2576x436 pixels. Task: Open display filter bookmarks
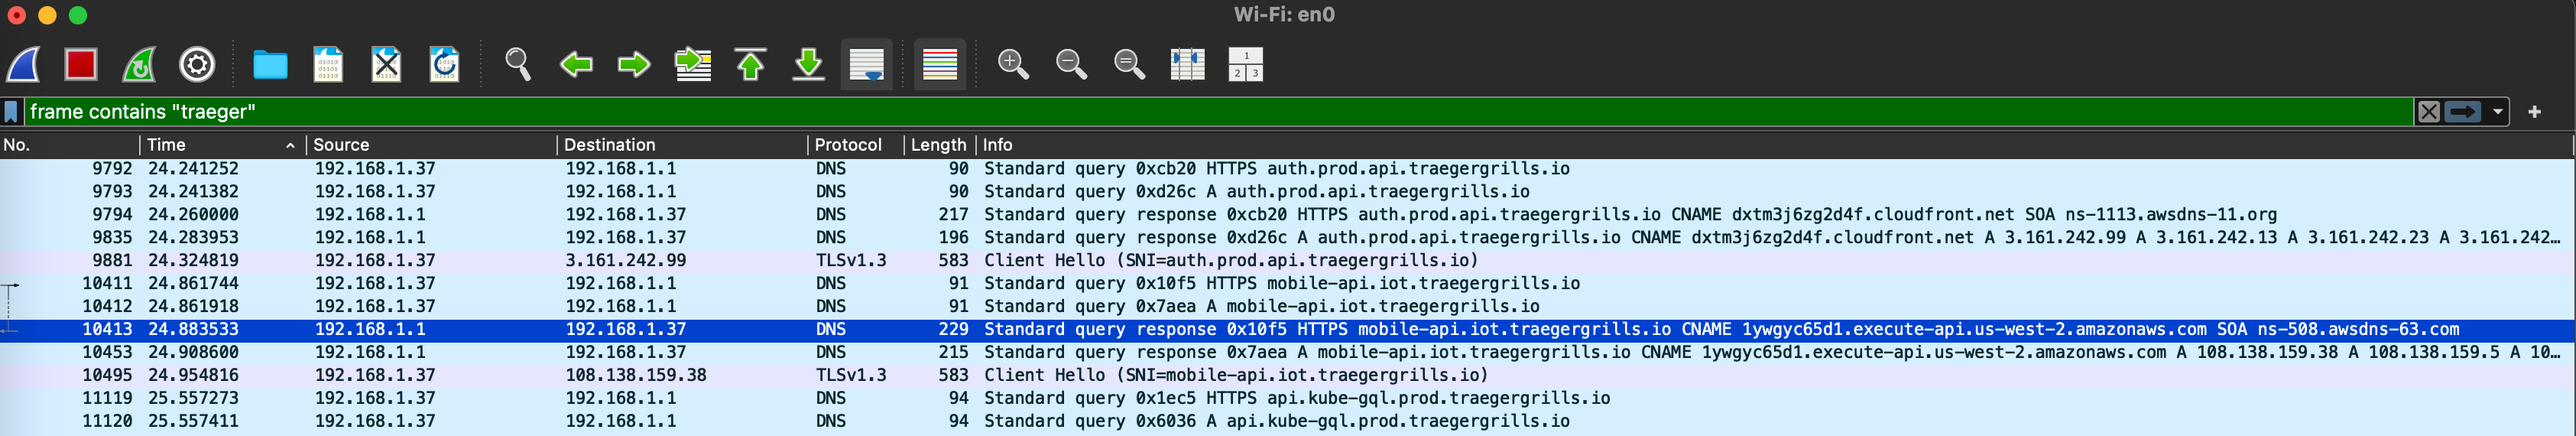(11, 112)
